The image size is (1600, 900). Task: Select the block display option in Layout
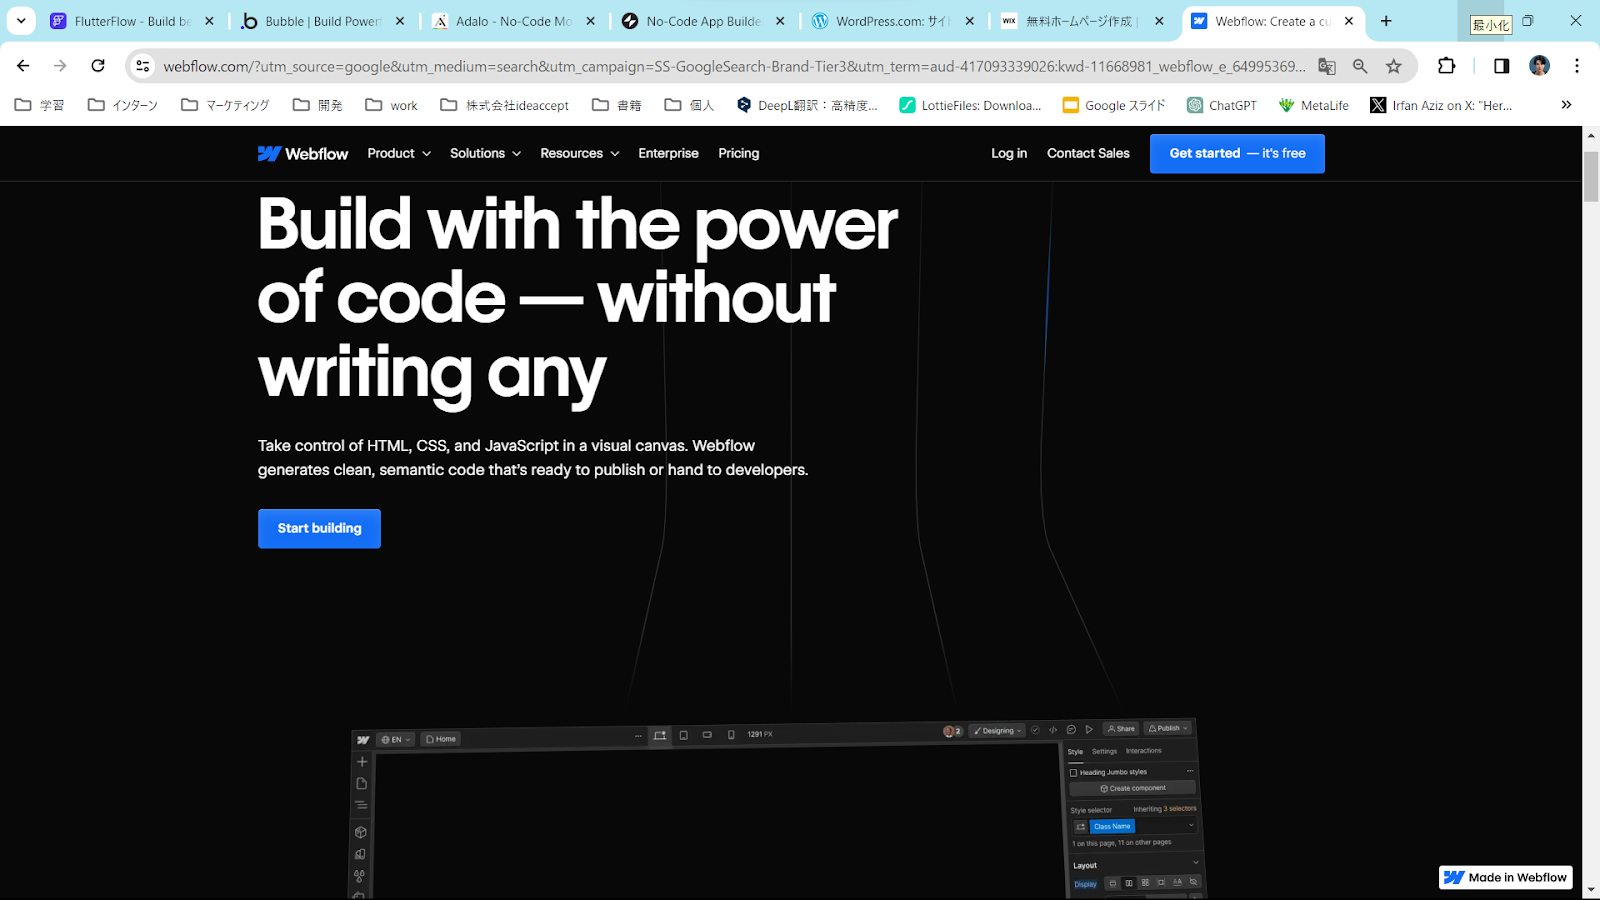(x=1112, y=883)
